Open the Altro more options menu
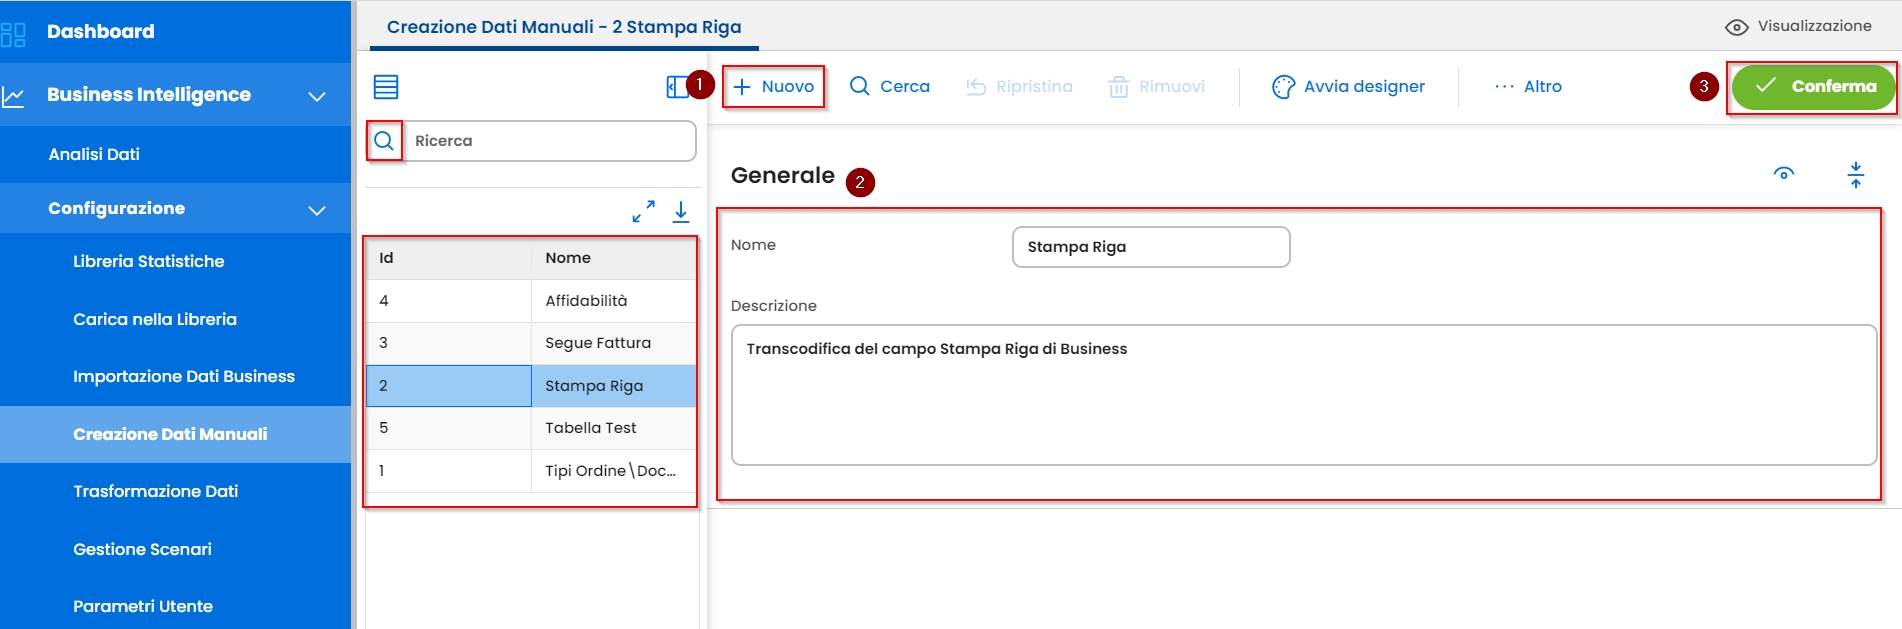This screenshot has width=1902, height=629. coord(1528,87)
